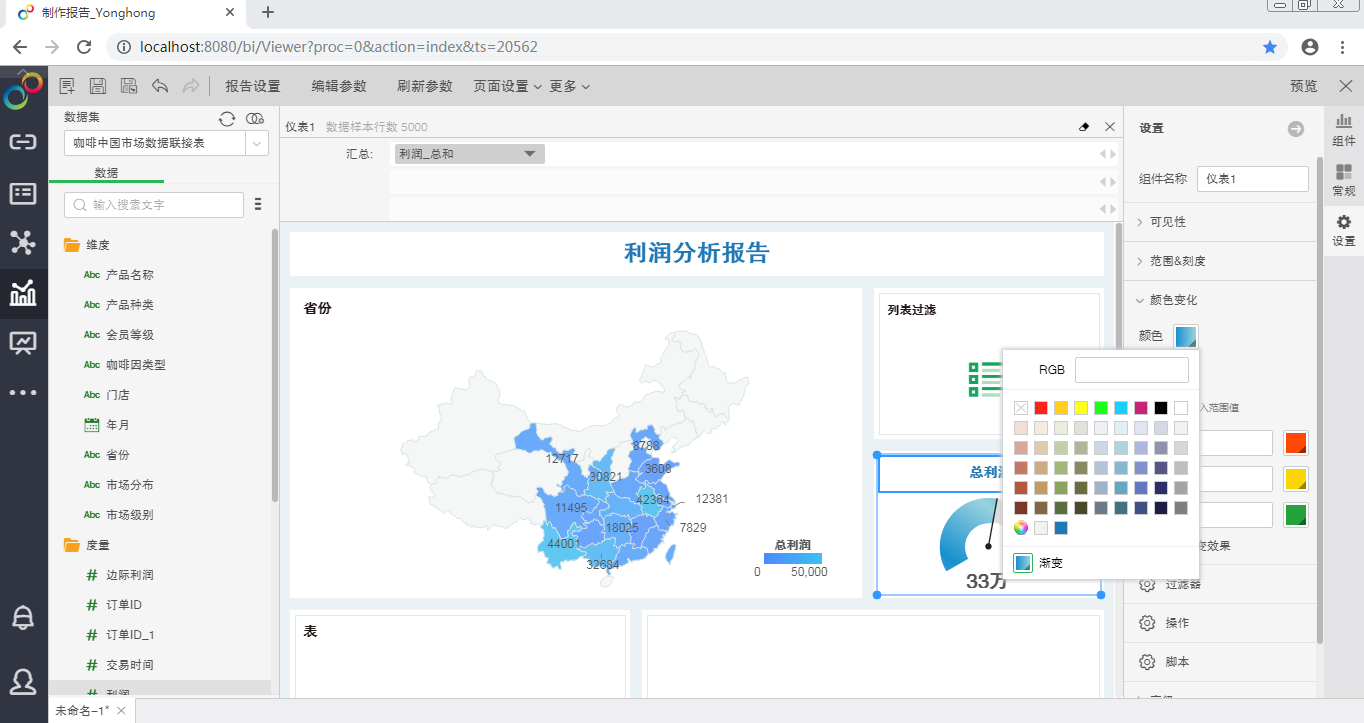Open the 页面设置 menu
Screen dimensions: 1364x723
click(507, 87)
